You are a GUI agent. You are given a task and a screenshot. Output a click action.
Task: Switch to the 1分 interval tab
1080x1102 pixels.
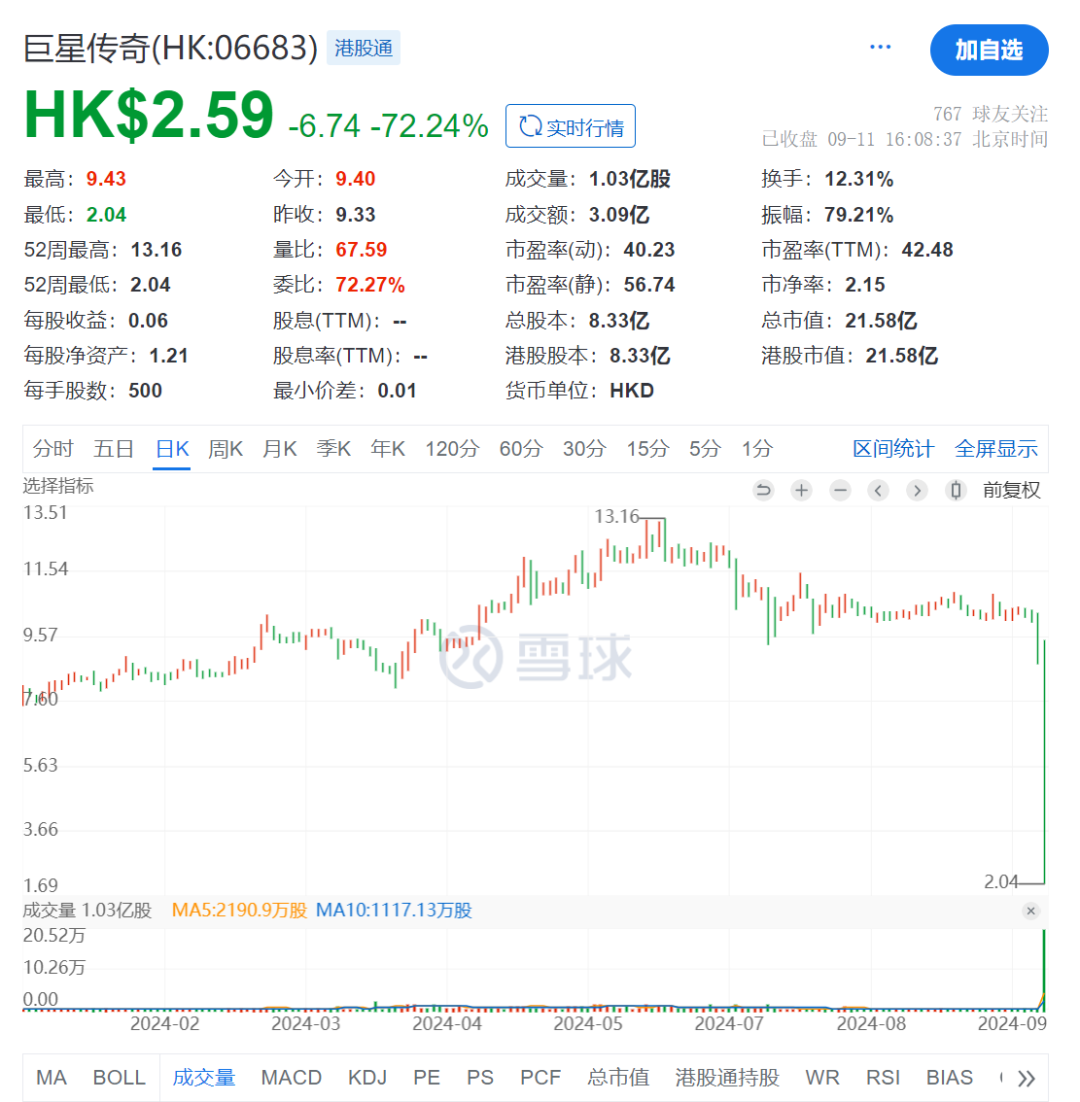(x=757, y=448)
